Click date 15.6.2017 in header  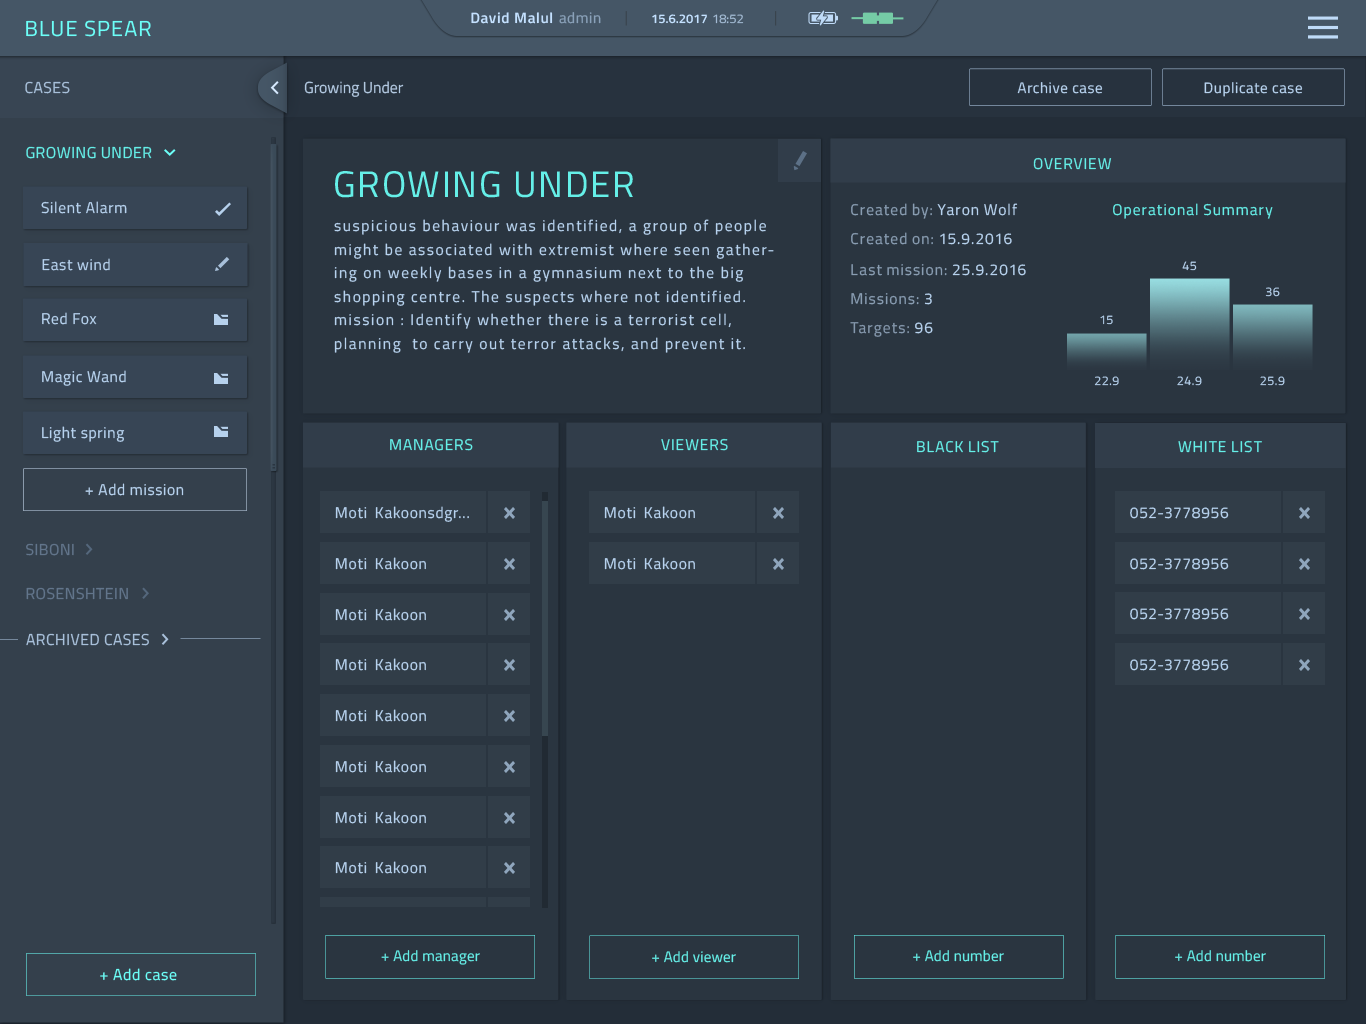point(679,19)
